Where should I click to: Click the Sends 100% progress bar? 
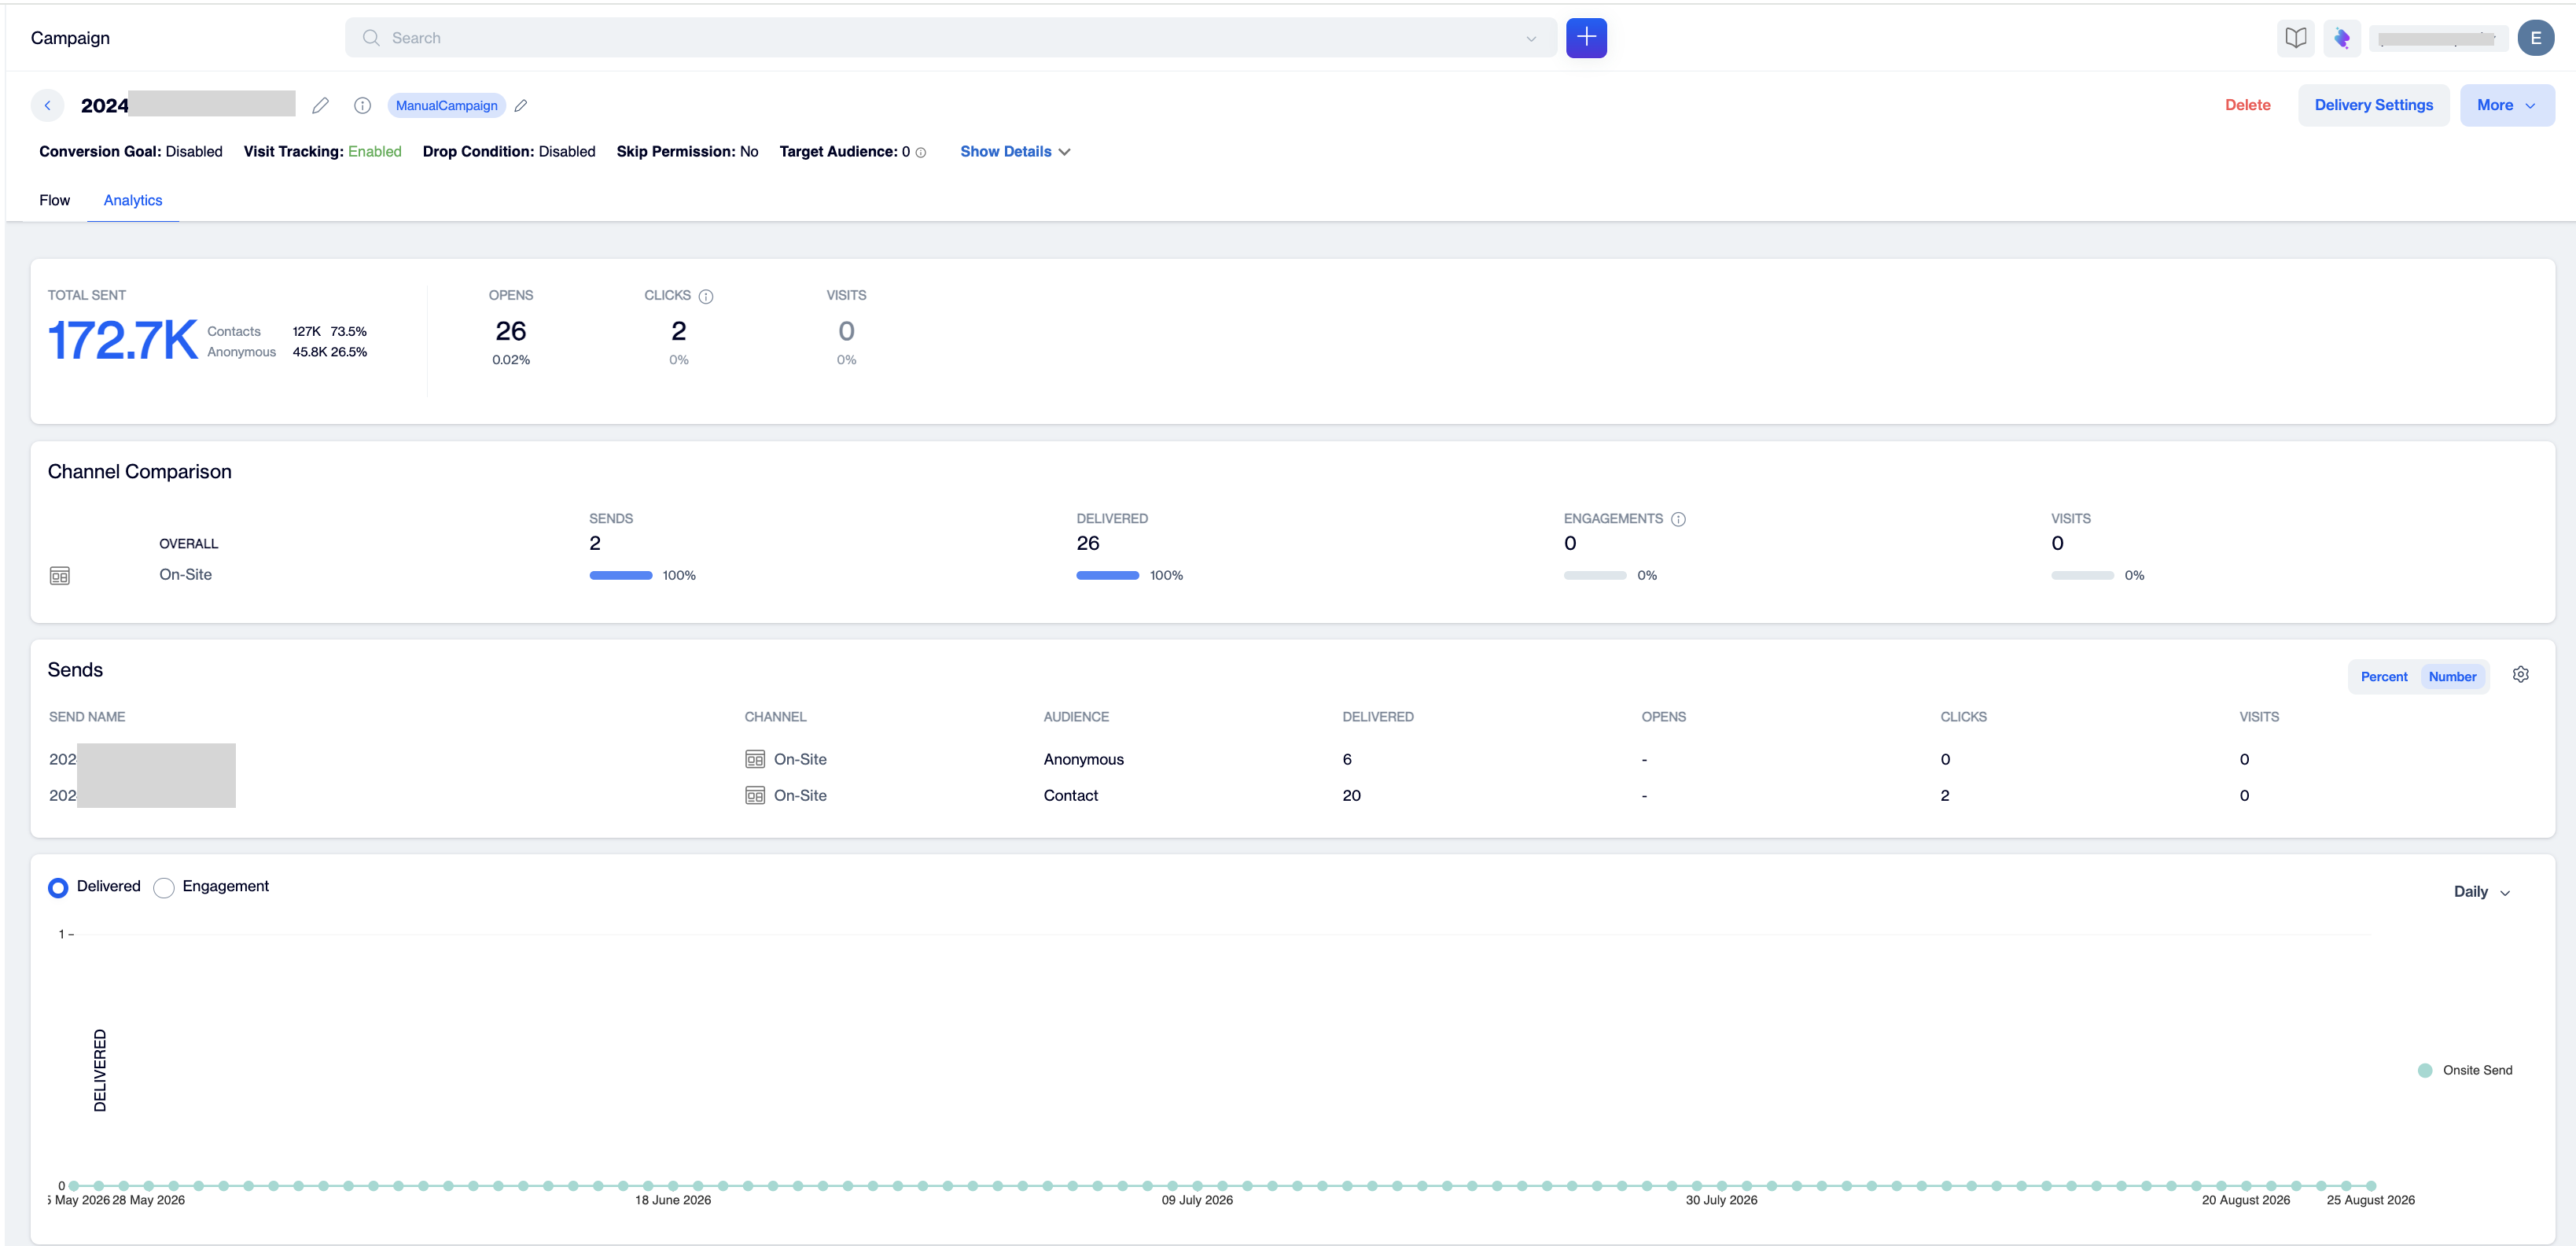[620, 575]
